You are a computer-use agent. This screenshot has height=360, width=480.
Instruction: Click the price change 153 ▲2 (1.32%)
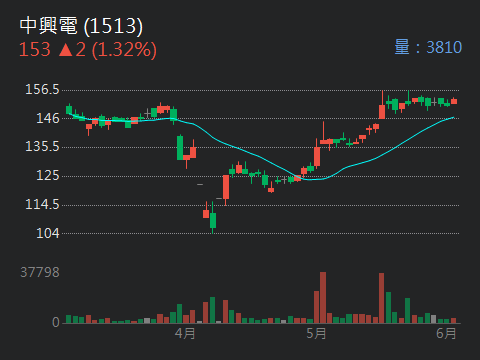88,50
